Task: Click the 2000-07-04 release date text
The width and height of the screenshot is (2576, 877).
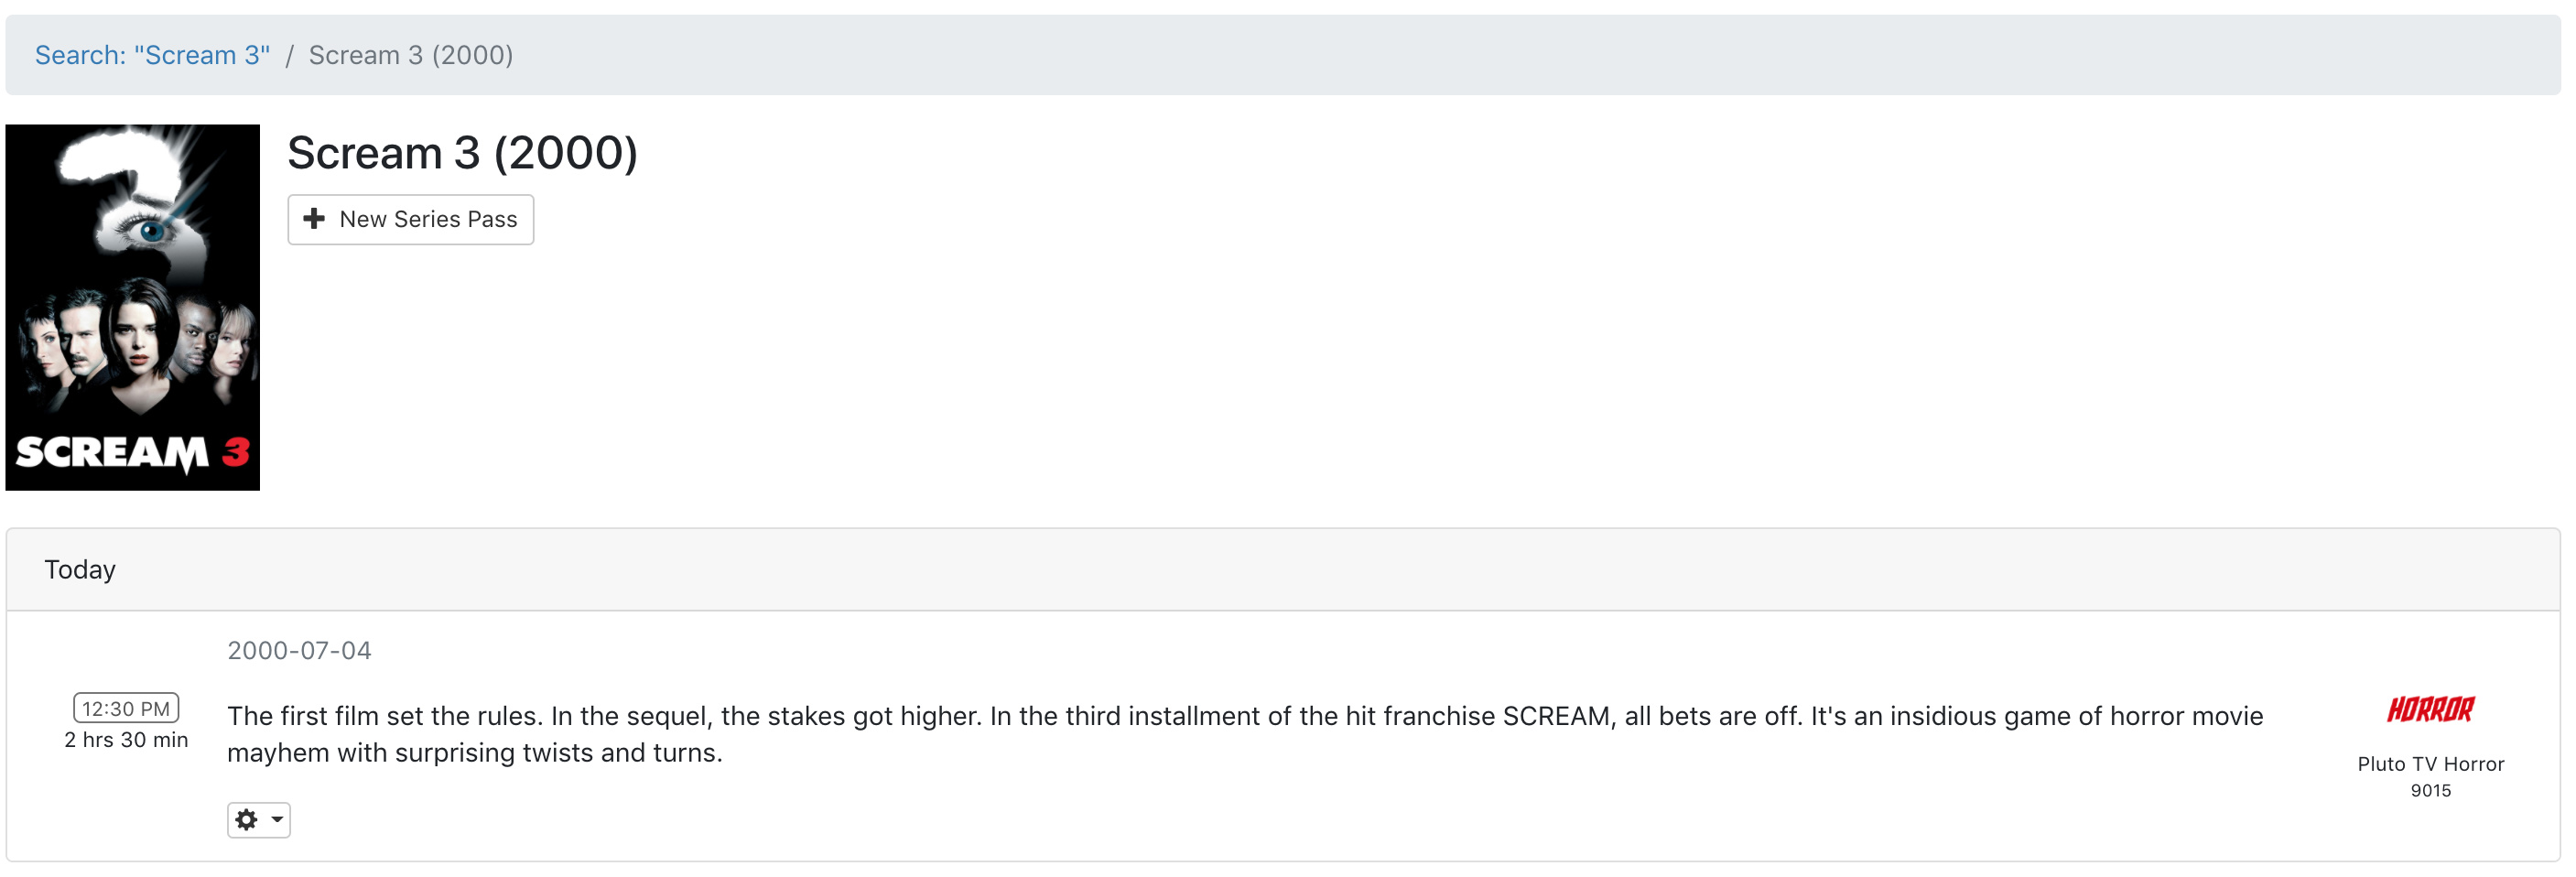Action: coord(299,651)
